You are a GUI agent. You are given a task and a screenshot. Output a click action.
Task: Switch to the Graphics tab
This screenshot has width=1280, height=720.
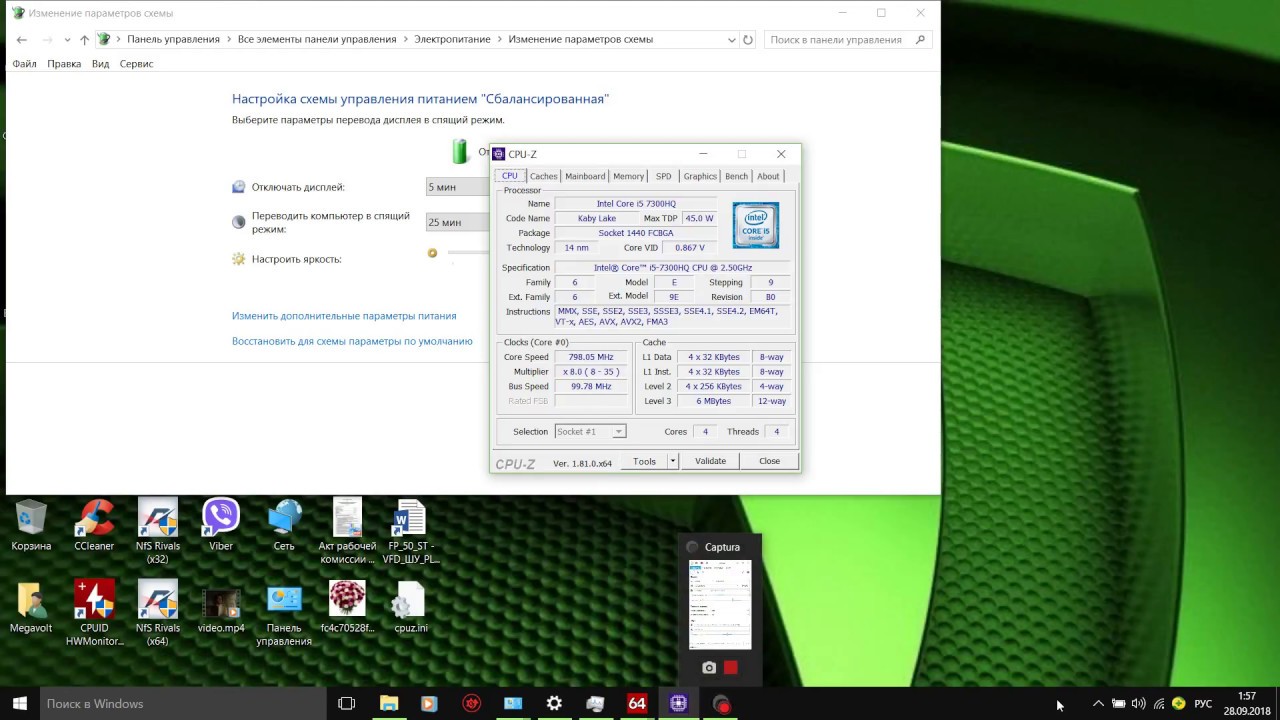coord(700,176)
